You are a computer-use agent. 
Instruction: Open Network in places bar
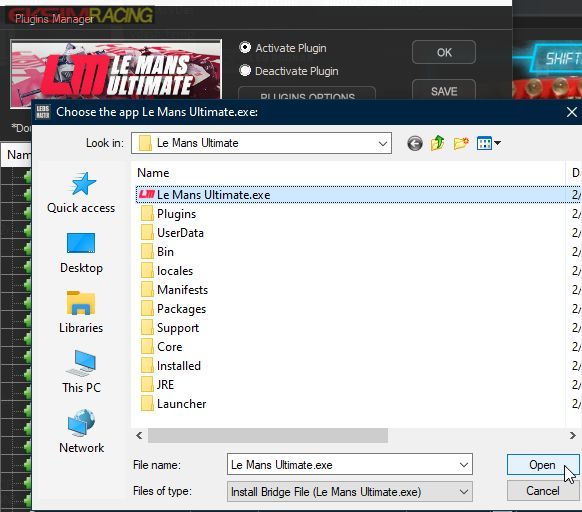[x=81, y=432]
